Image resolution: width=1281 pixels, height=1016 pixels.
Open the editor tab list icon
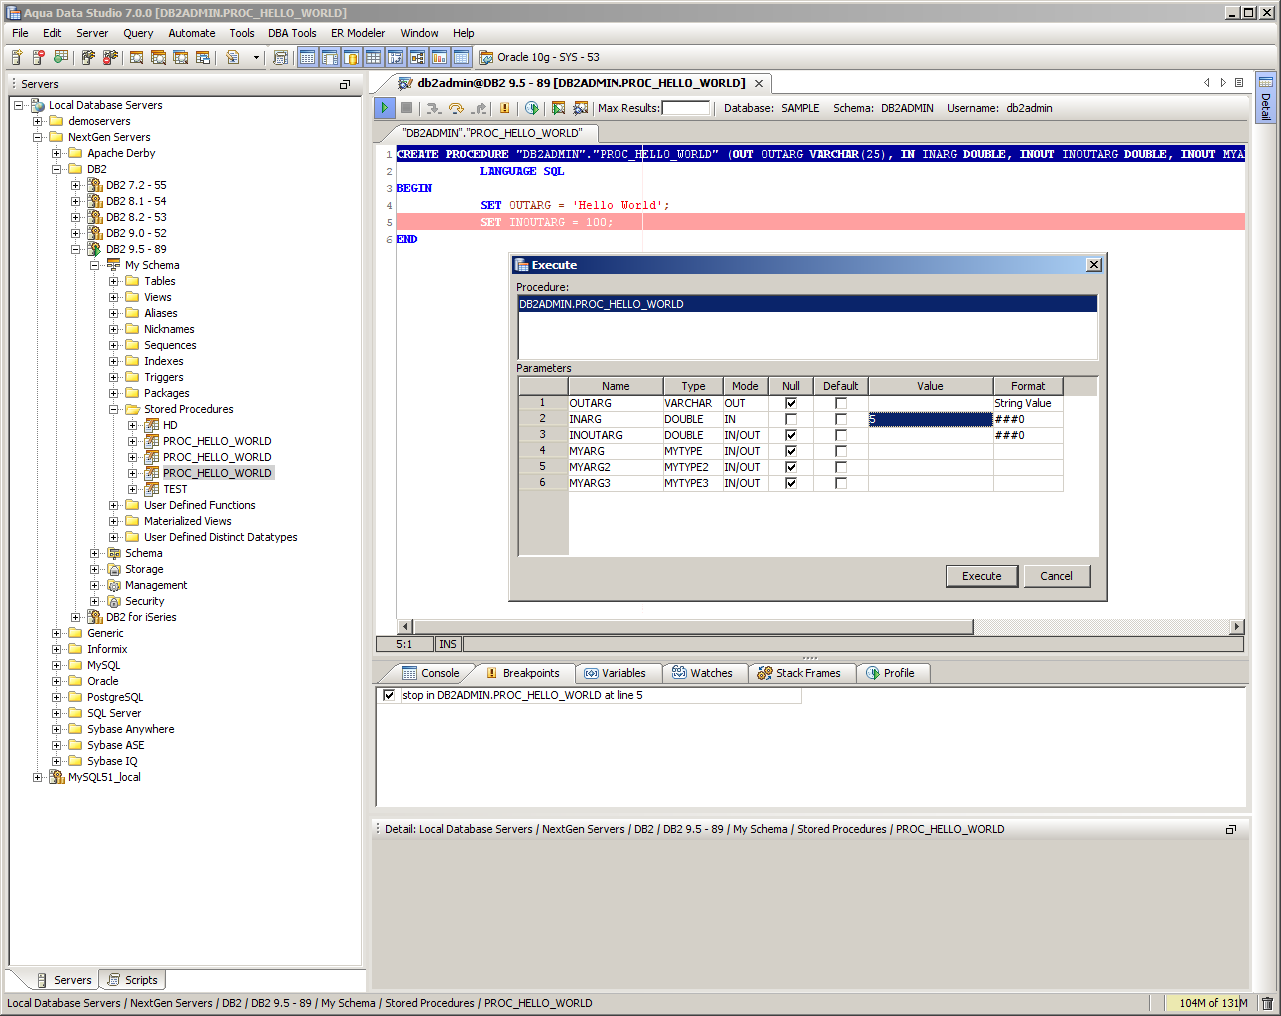(1239, 83)
